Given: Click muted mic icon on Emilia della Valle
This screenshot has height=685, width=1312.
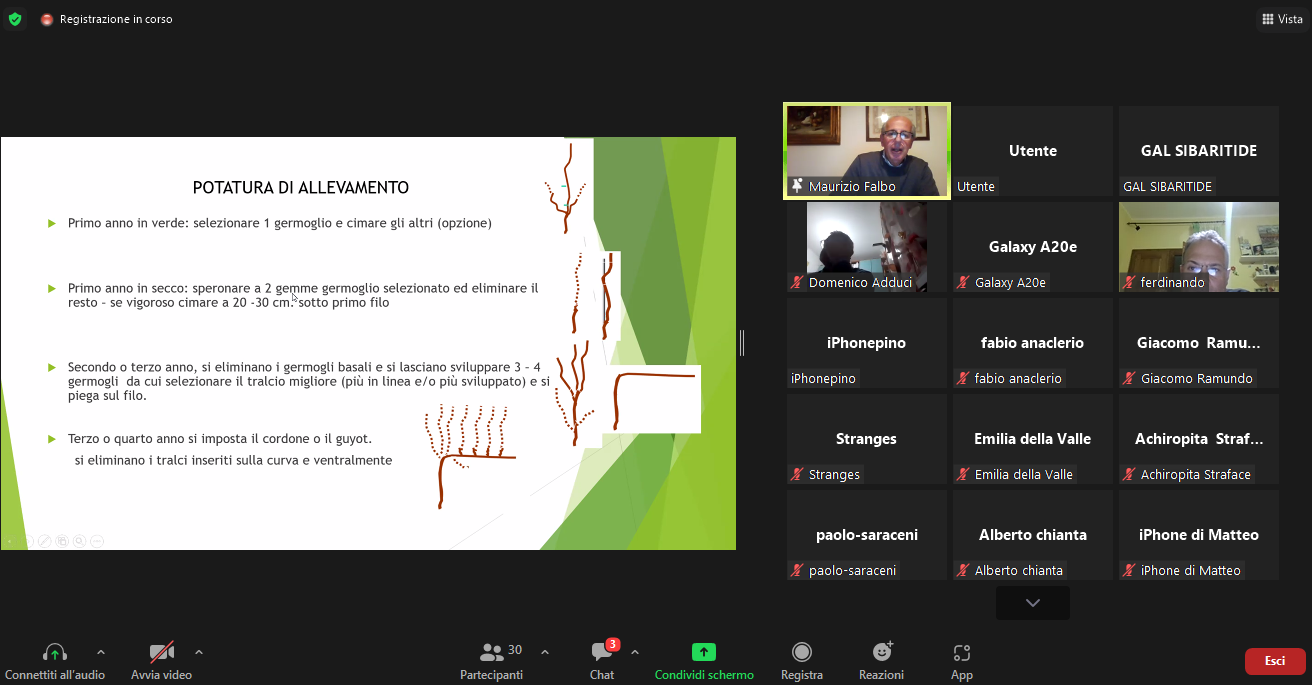Looking at the screenshot, I should coord(964,475).
